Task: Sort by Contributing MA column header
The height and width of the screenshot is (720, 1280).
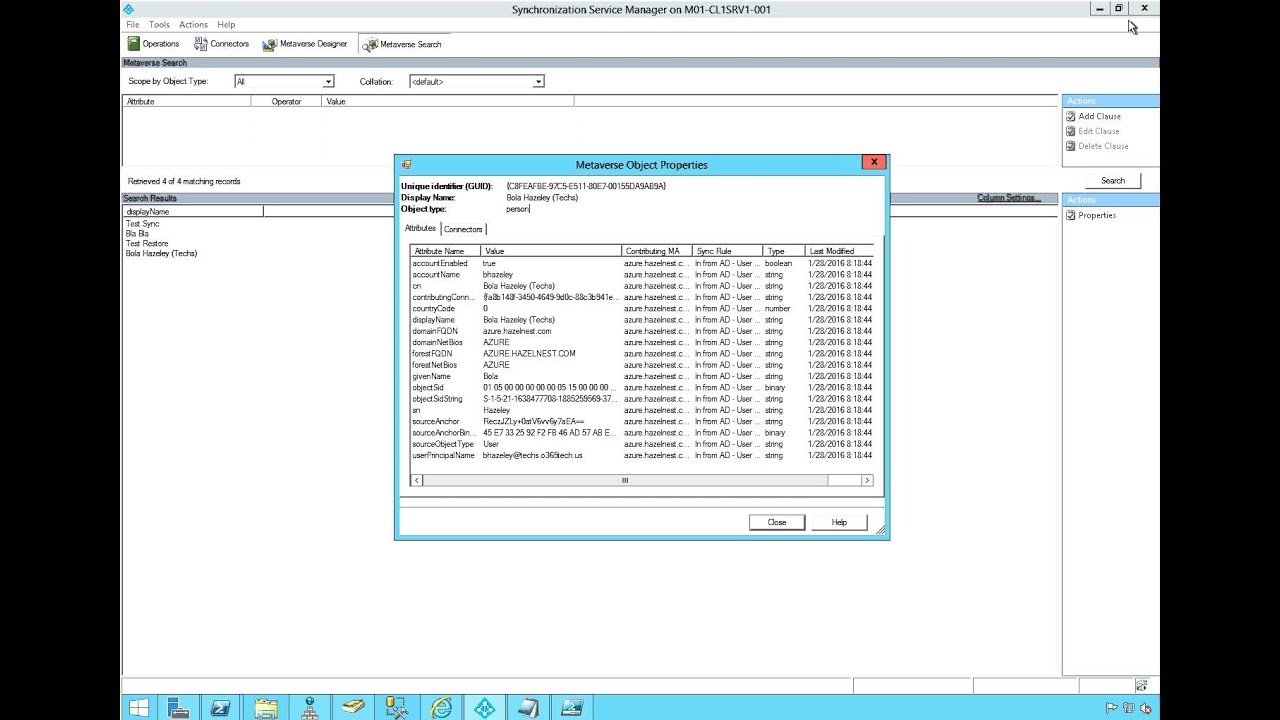Action: [657, 251]
